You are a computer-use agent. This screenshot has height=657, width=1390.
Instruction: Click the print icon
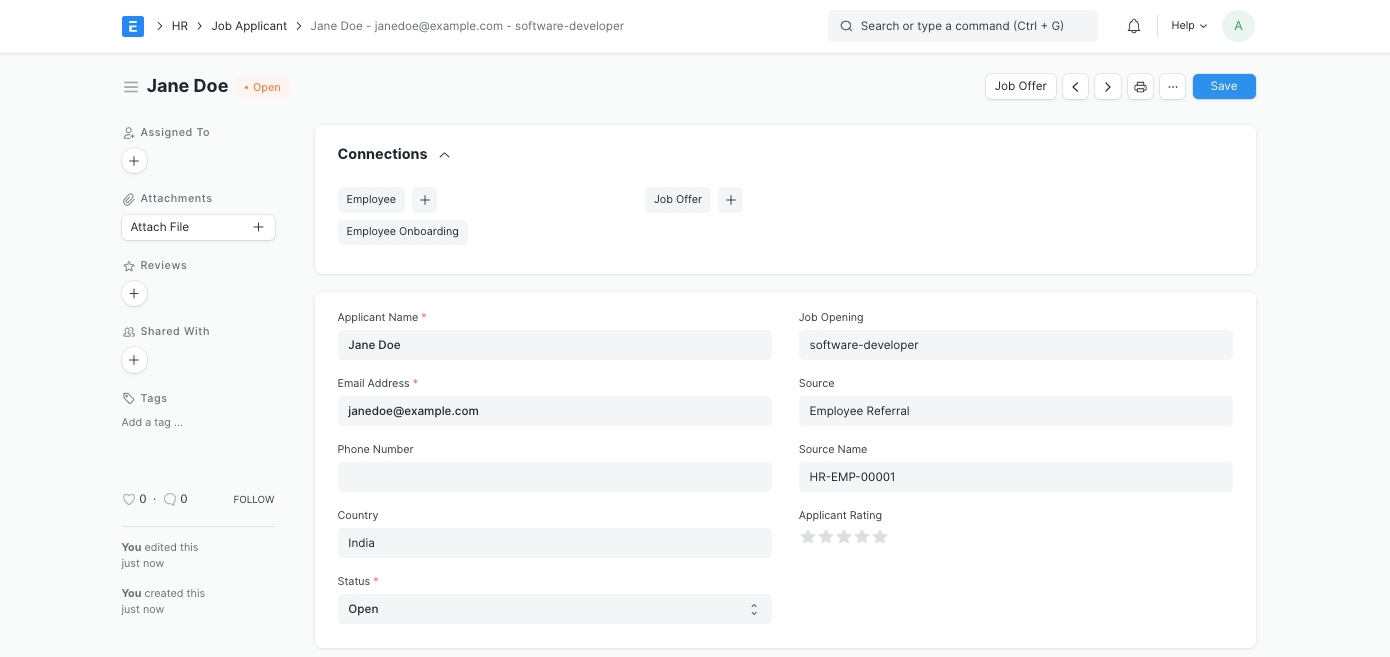click(1140, 87)
